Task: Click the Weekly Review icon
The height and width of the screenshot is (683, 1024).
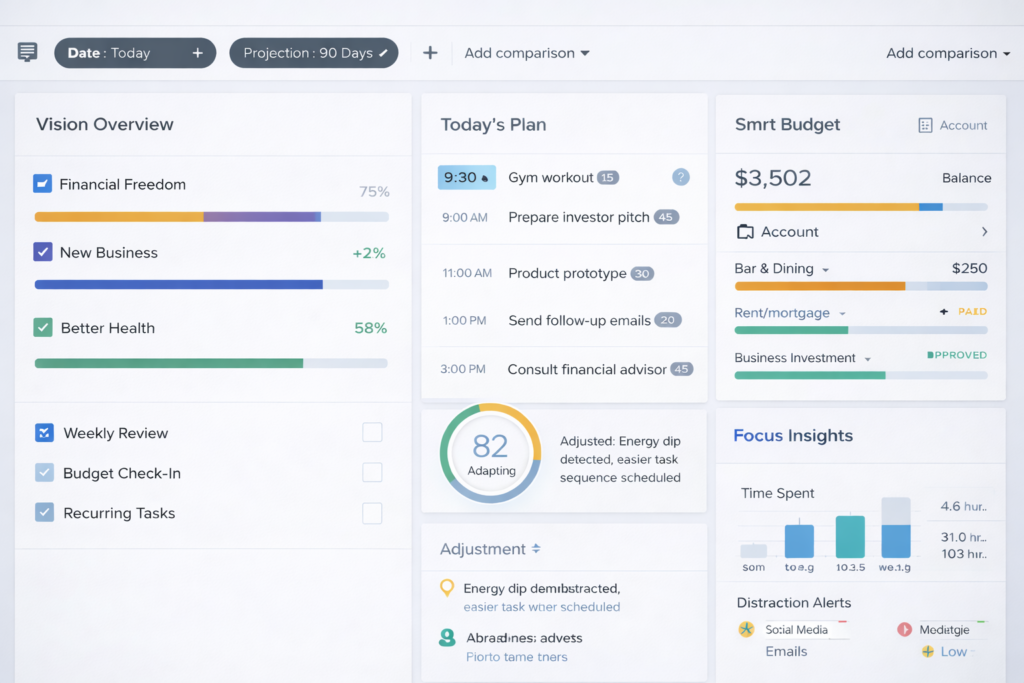Action: click(x=44, y=433)
